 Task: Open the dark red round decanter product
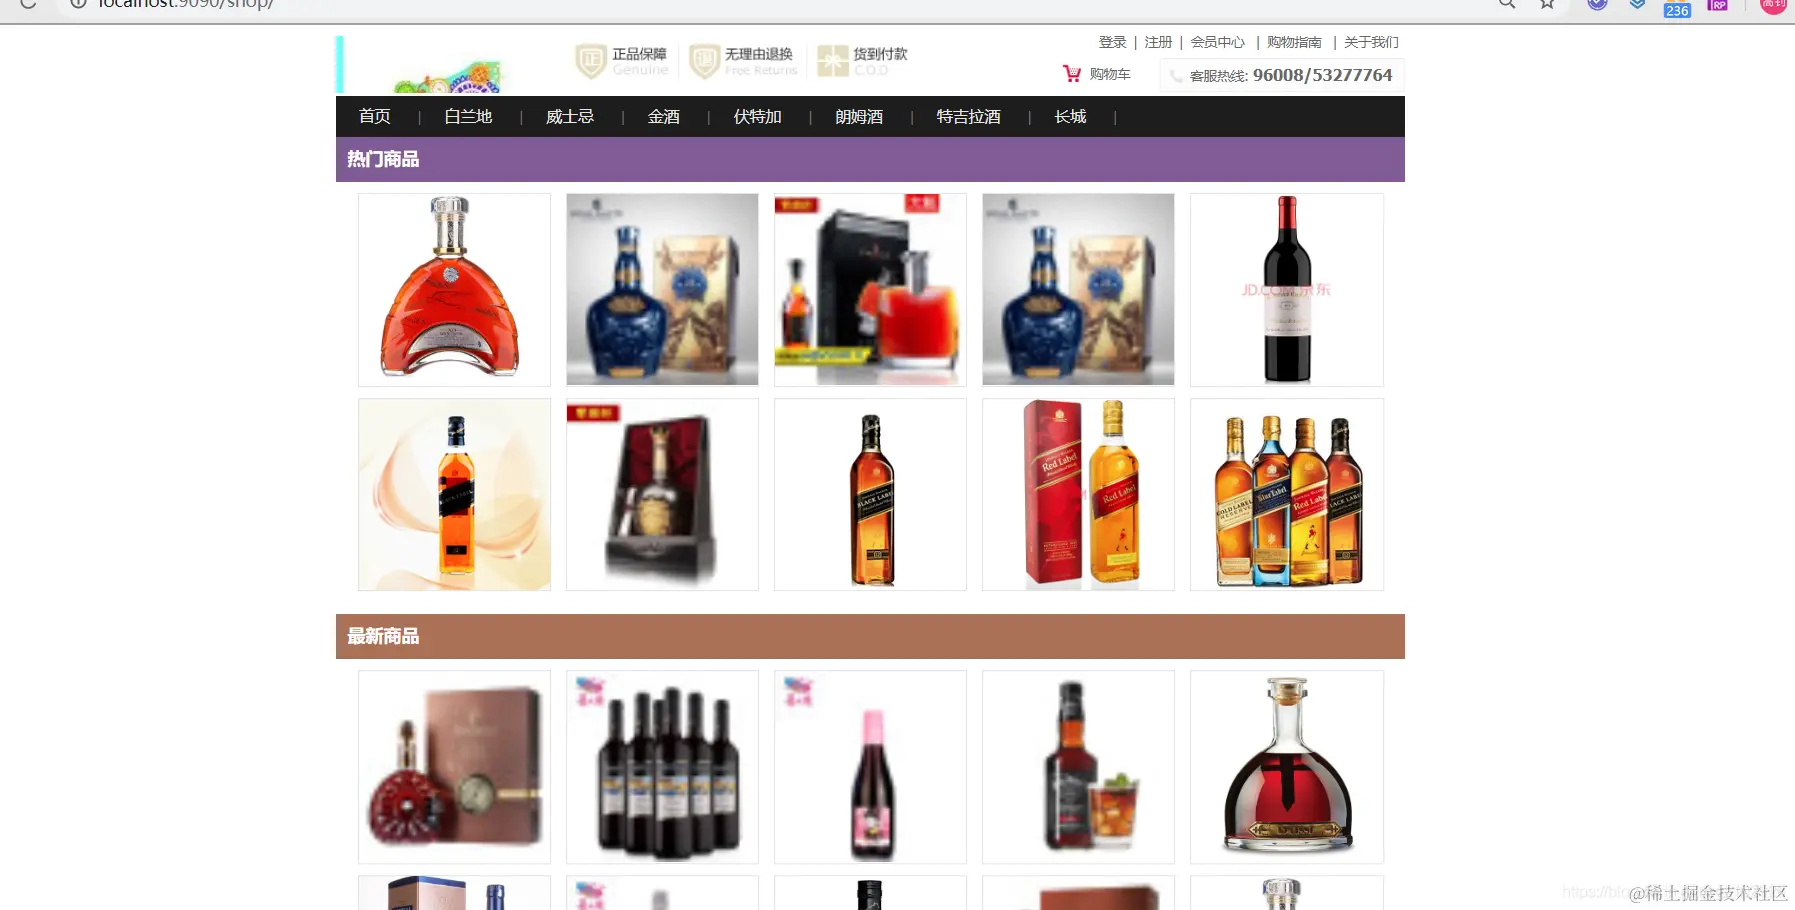pos(1286,767)
